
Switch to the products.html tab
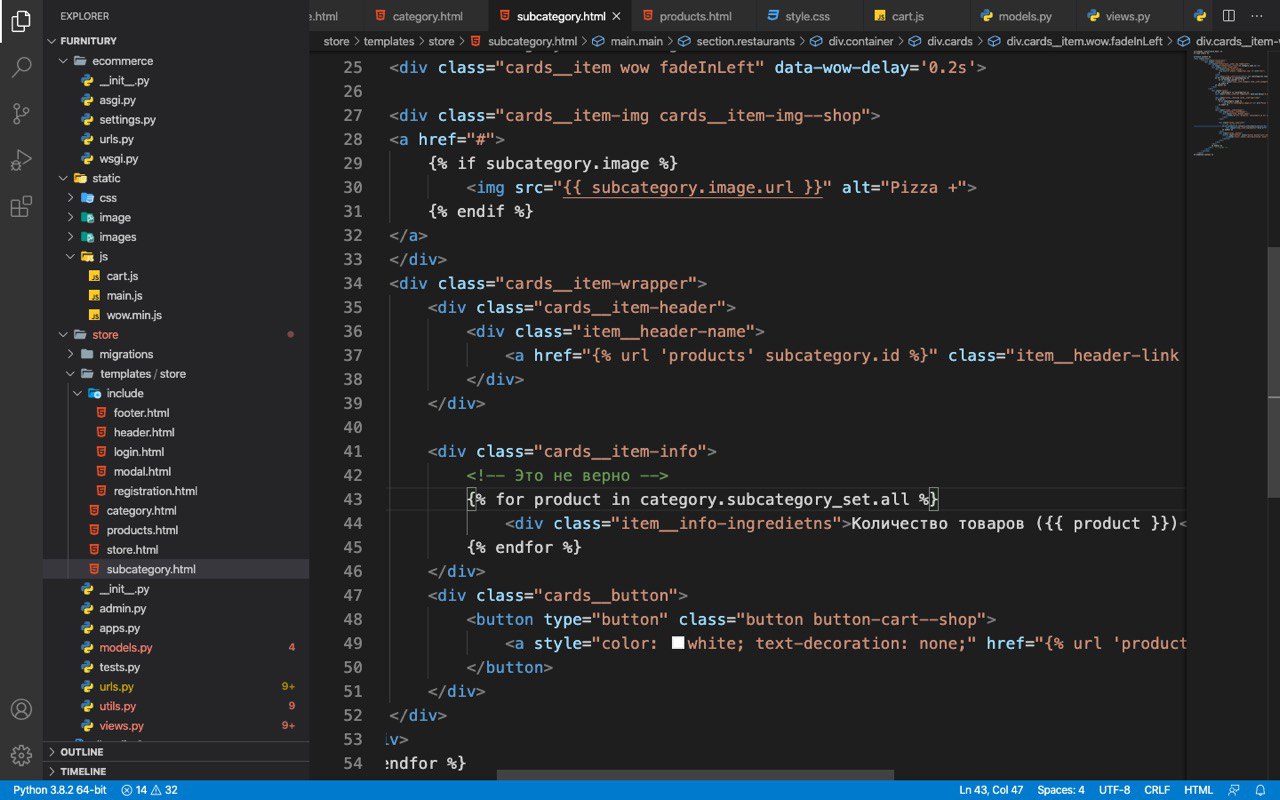(x=695, y=17)
